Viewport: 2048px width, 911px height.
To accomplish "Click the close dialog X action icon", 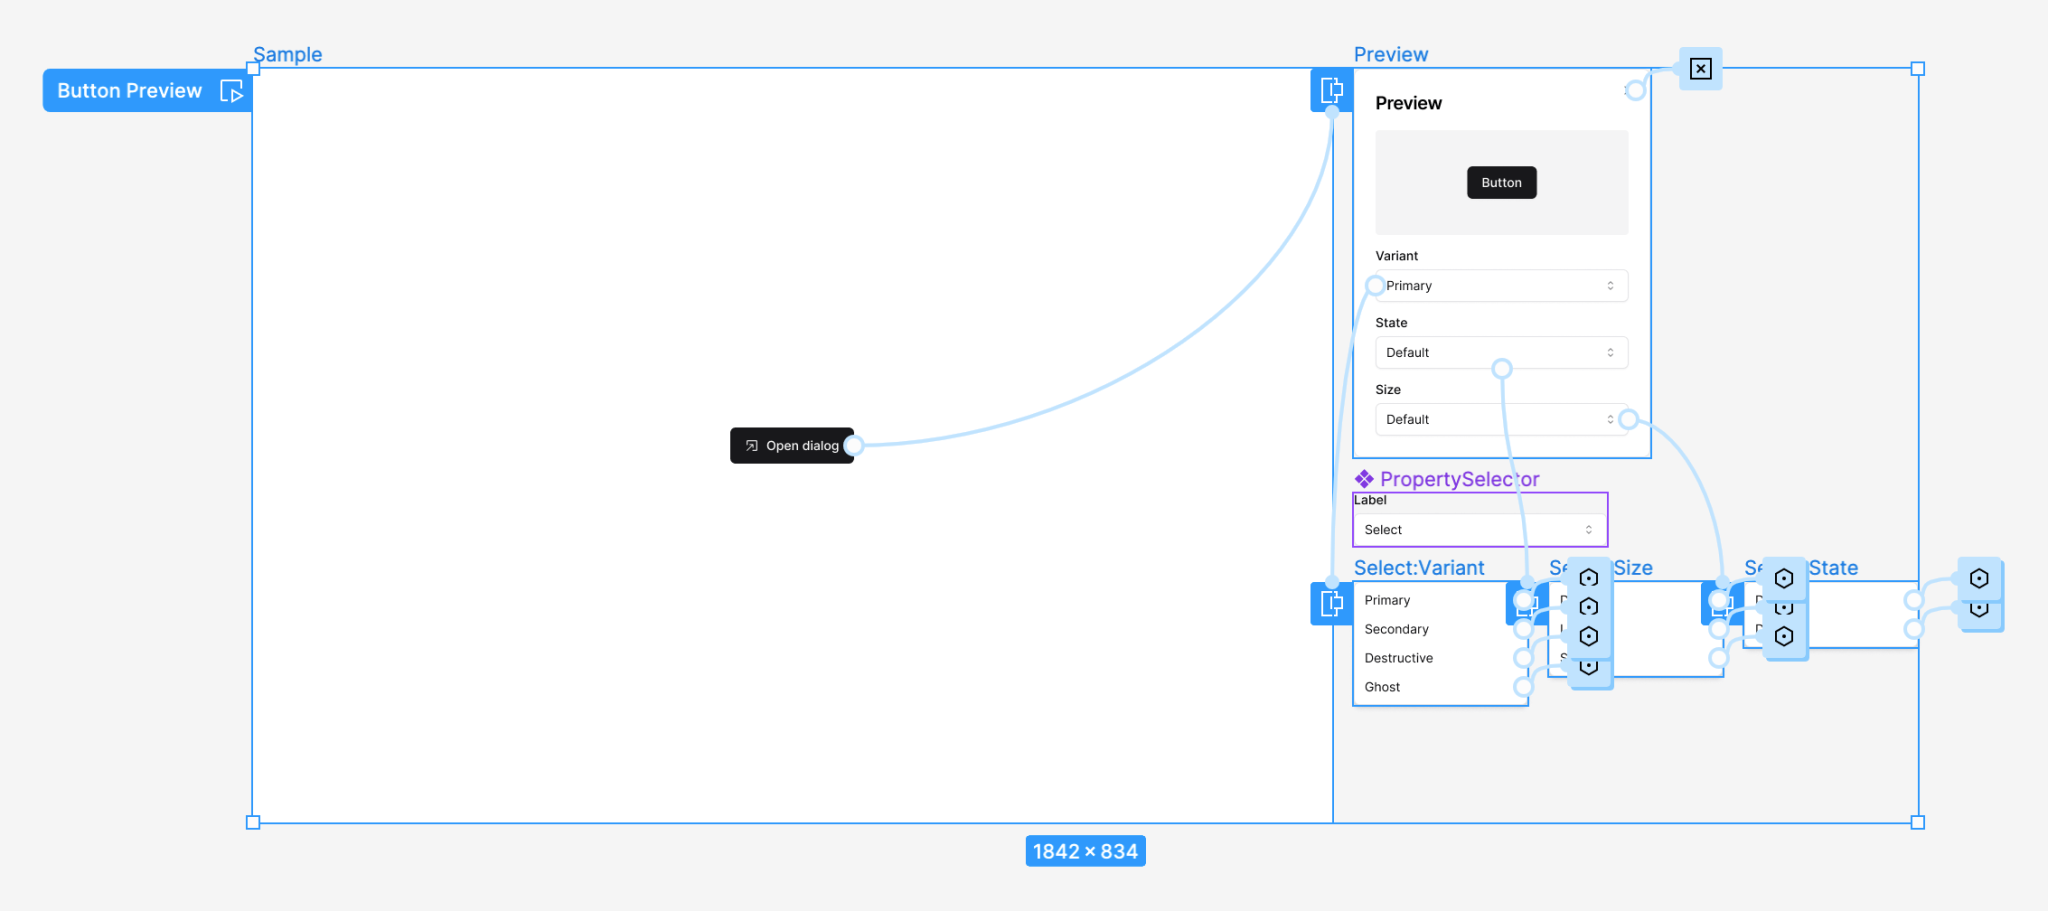I will click(x=1701, y=68).
